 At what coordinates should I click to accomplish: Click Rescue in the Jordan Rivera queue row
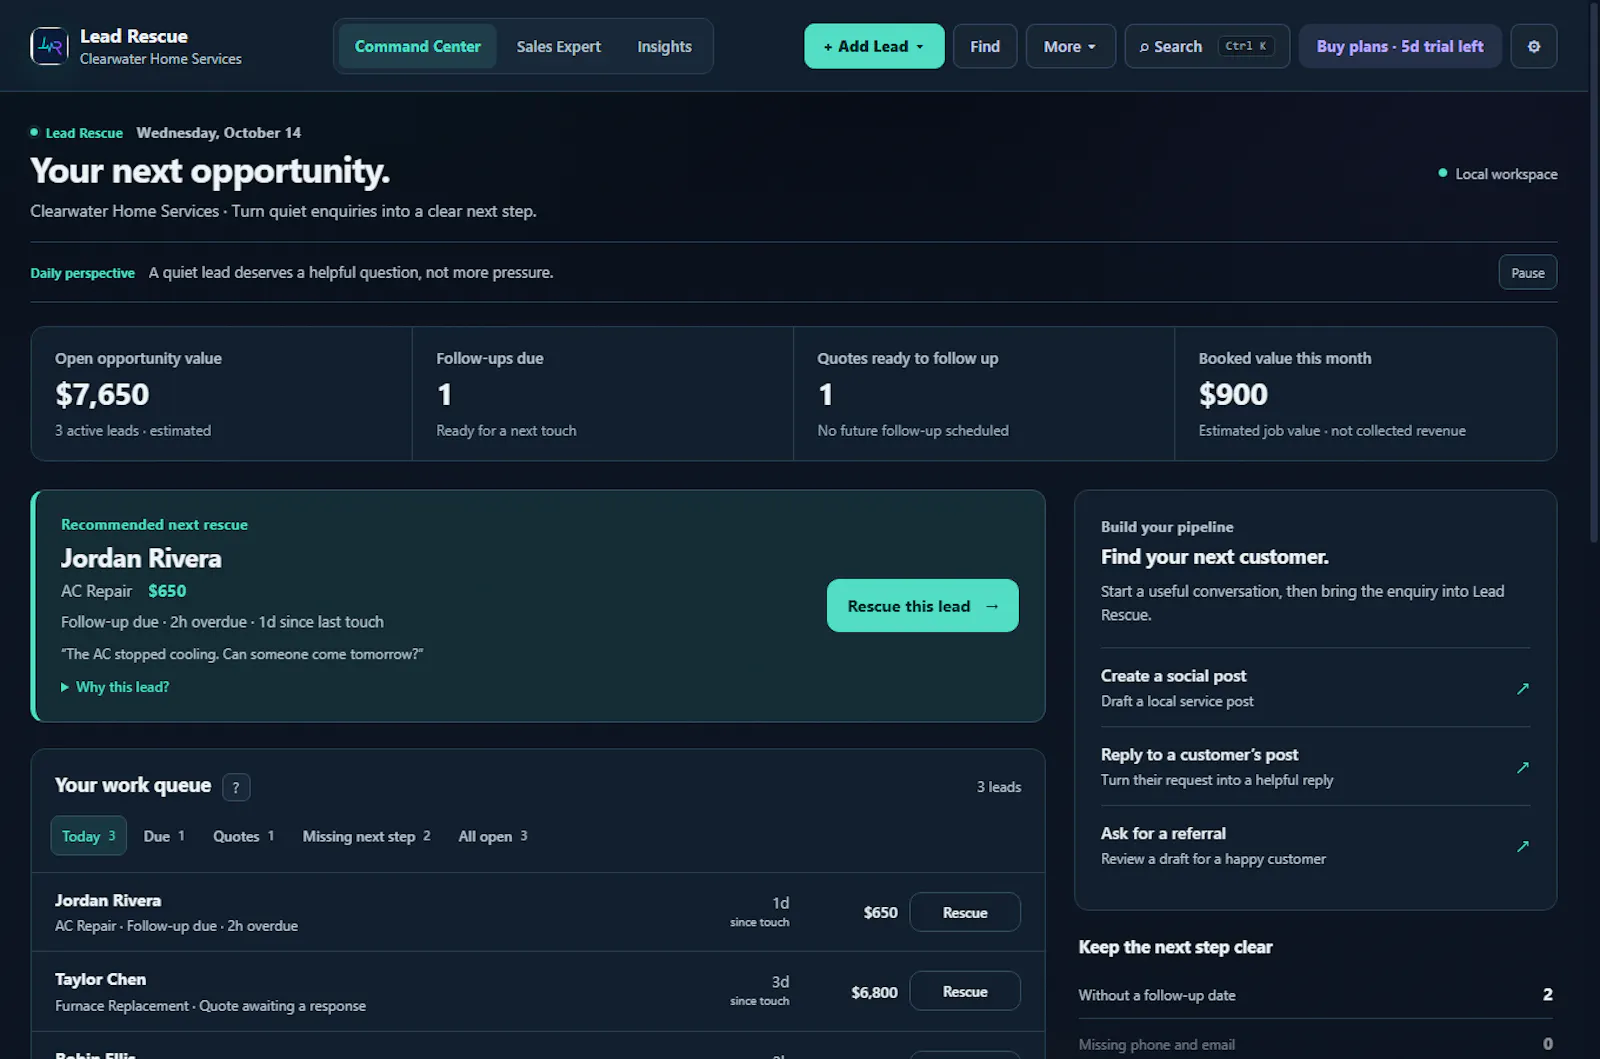tap(965, 912)
